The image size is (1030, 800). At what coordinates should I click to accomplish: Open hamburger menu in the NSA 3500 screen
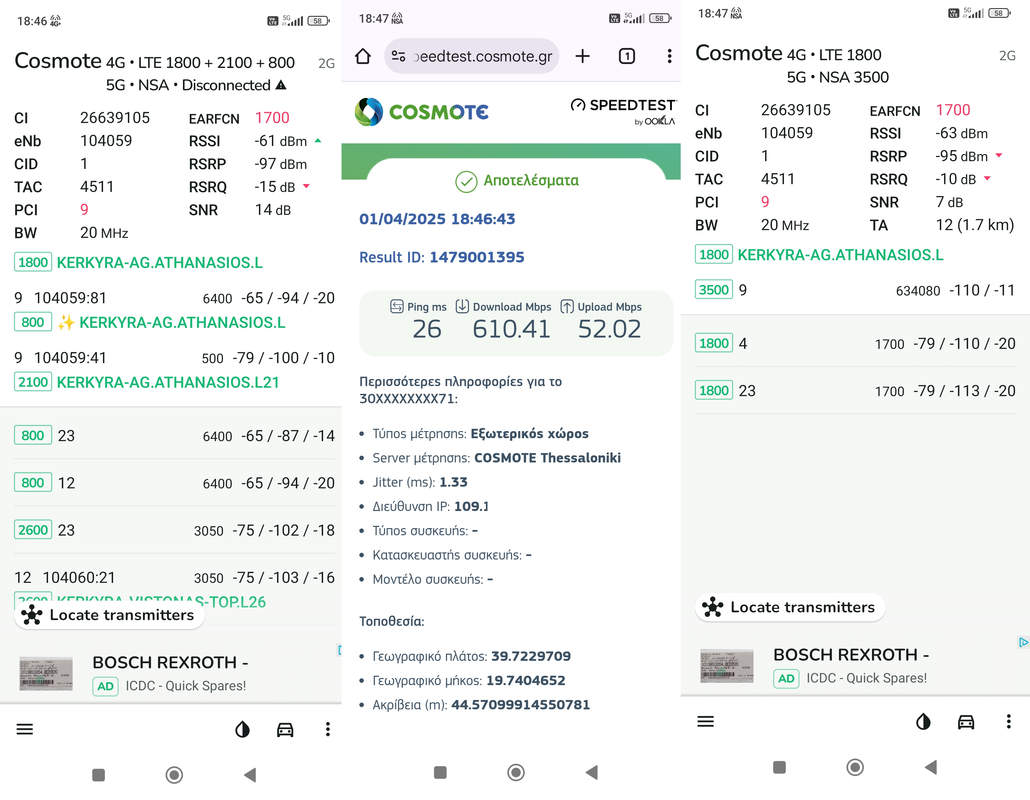click(705, 722)
